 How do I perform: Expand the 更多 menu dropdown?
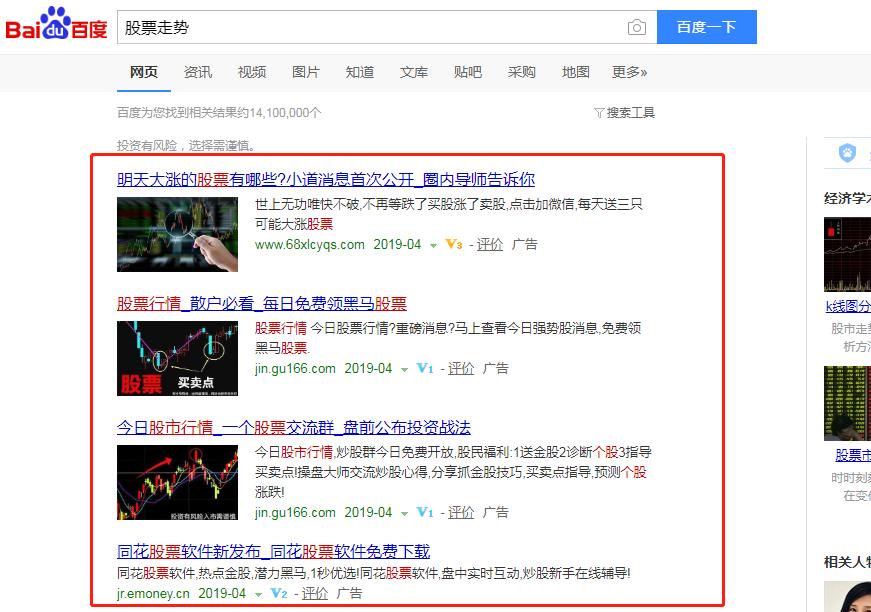point(628,72)
